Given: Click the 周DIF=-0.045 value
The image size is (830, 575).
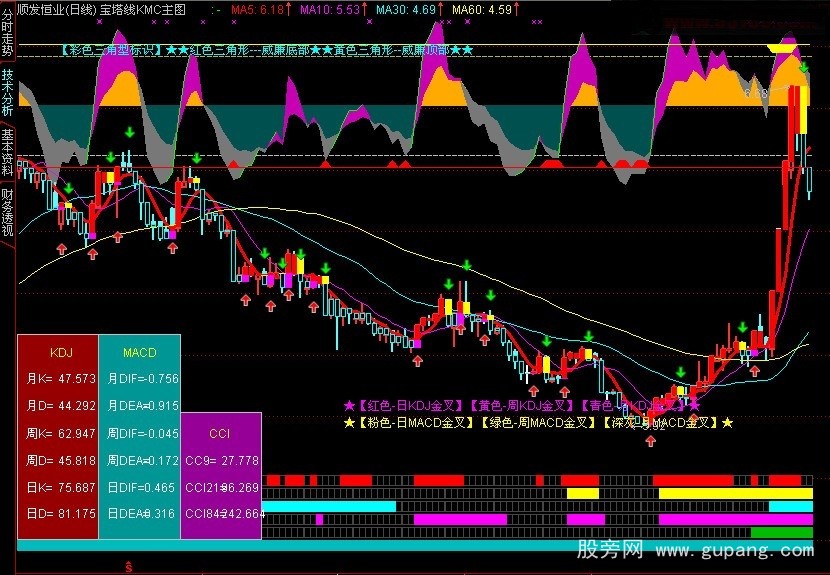Looking at the screenshot, I should pyautogui.click(x=143, y=434).
